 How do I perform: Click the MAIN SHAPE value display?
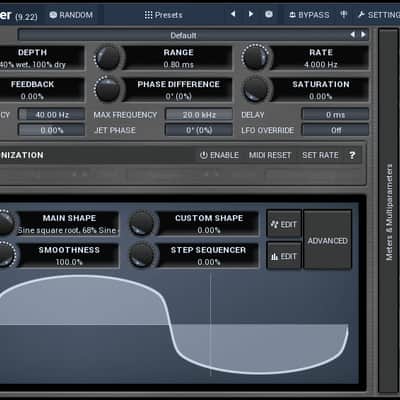tap(67, 230)
